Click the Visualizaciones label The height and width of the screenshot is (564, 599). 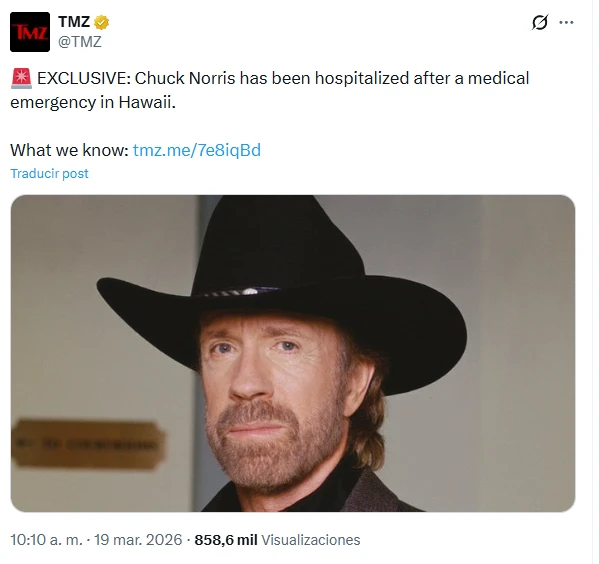[311, 540]
